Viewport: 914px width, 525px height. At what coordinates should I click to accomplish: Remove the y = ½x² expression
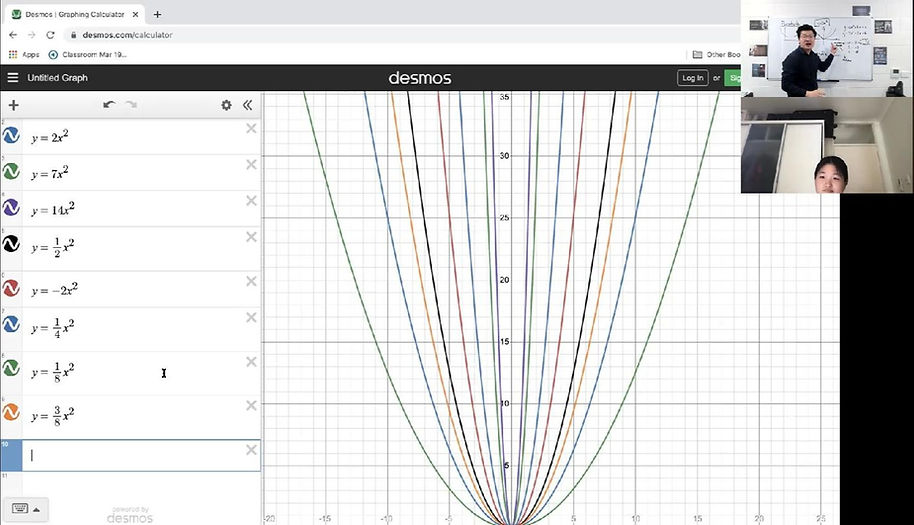click(x=251, y=237)
